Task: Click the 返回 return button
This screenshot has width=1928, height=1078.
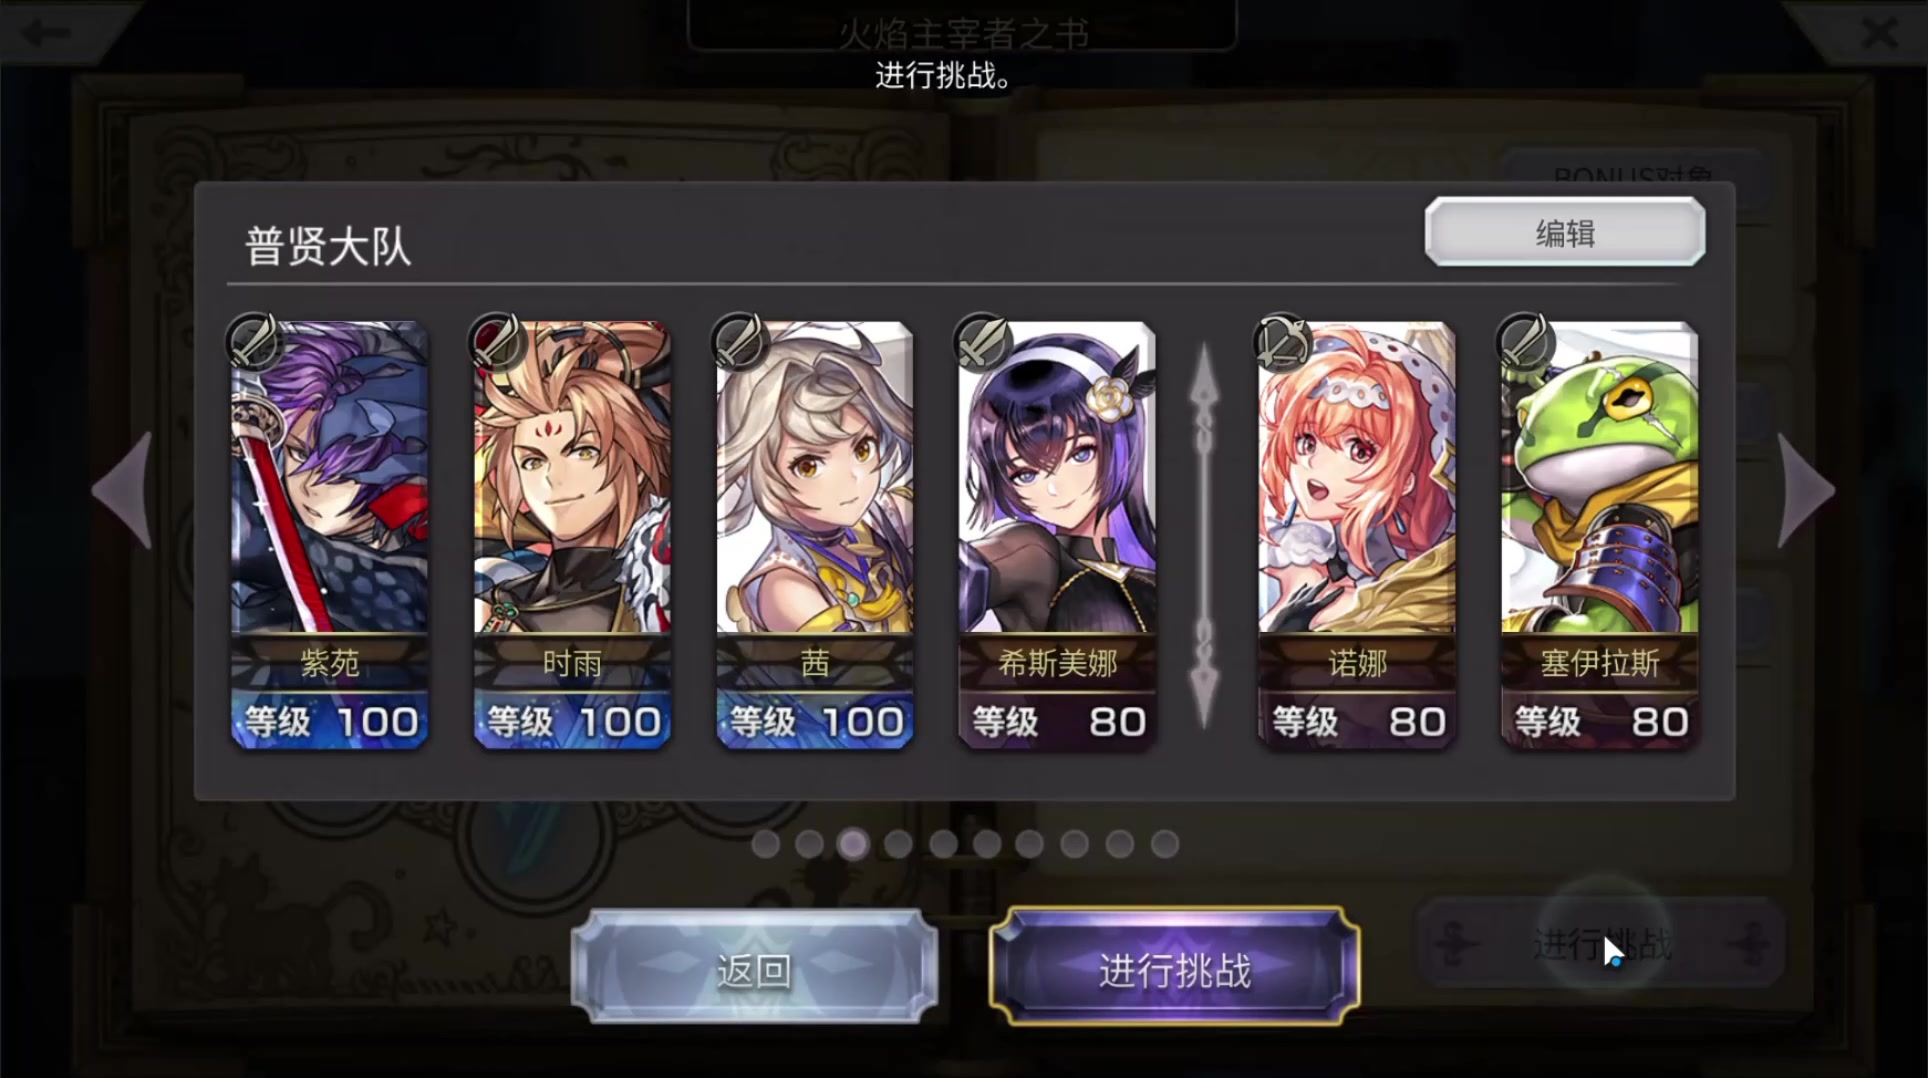Action: tap(754, 967)
